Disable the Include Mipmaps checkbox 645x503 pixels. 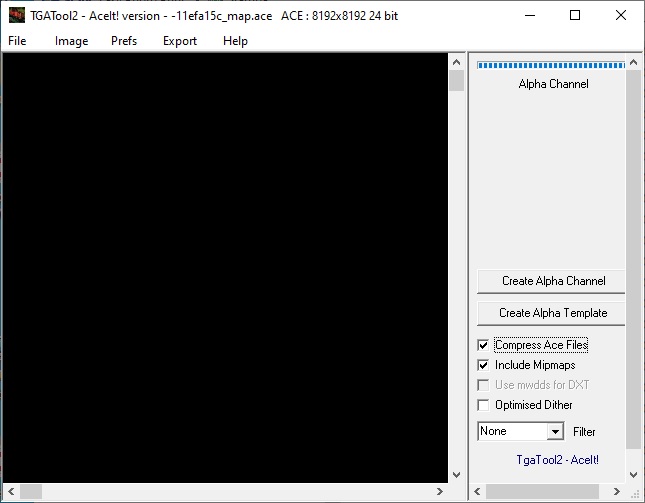(484, 365)
